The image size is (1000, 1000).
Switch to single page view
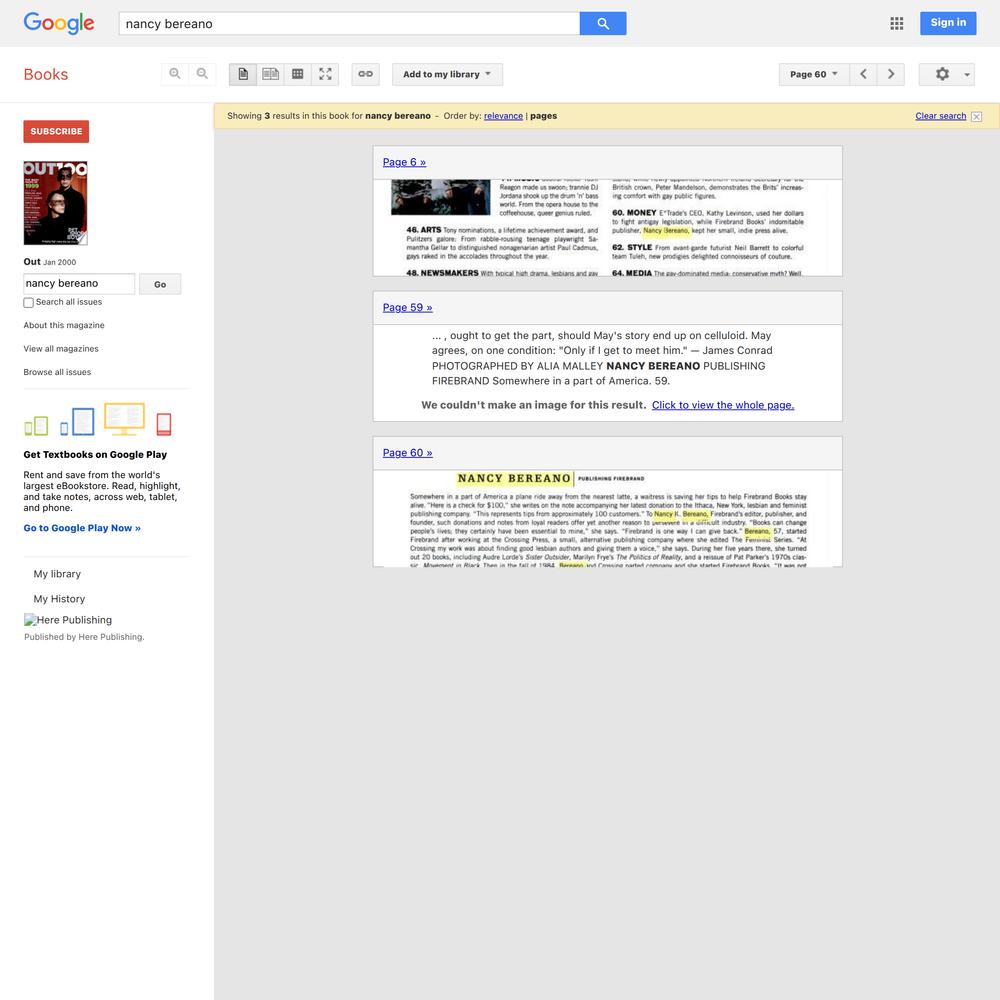tap(243, 74)
